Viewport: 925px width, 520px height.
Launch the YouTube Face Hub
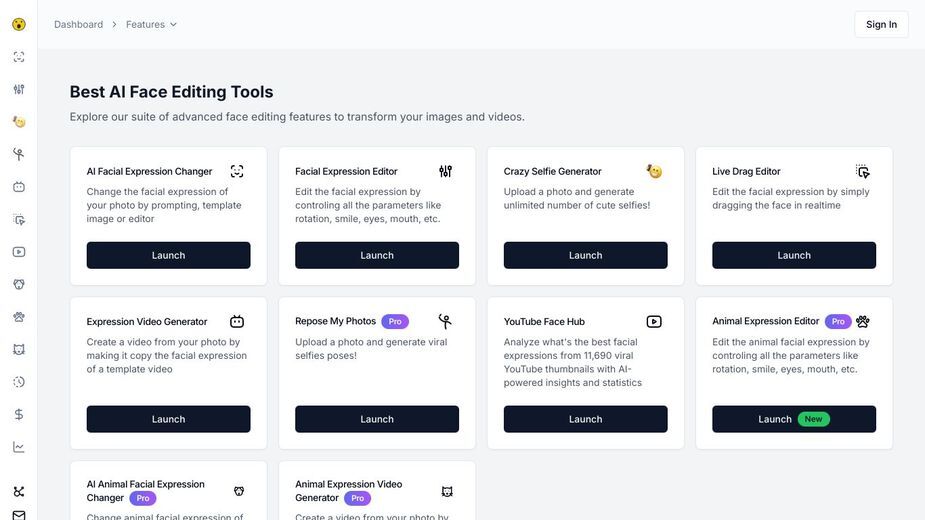point(585,419)
